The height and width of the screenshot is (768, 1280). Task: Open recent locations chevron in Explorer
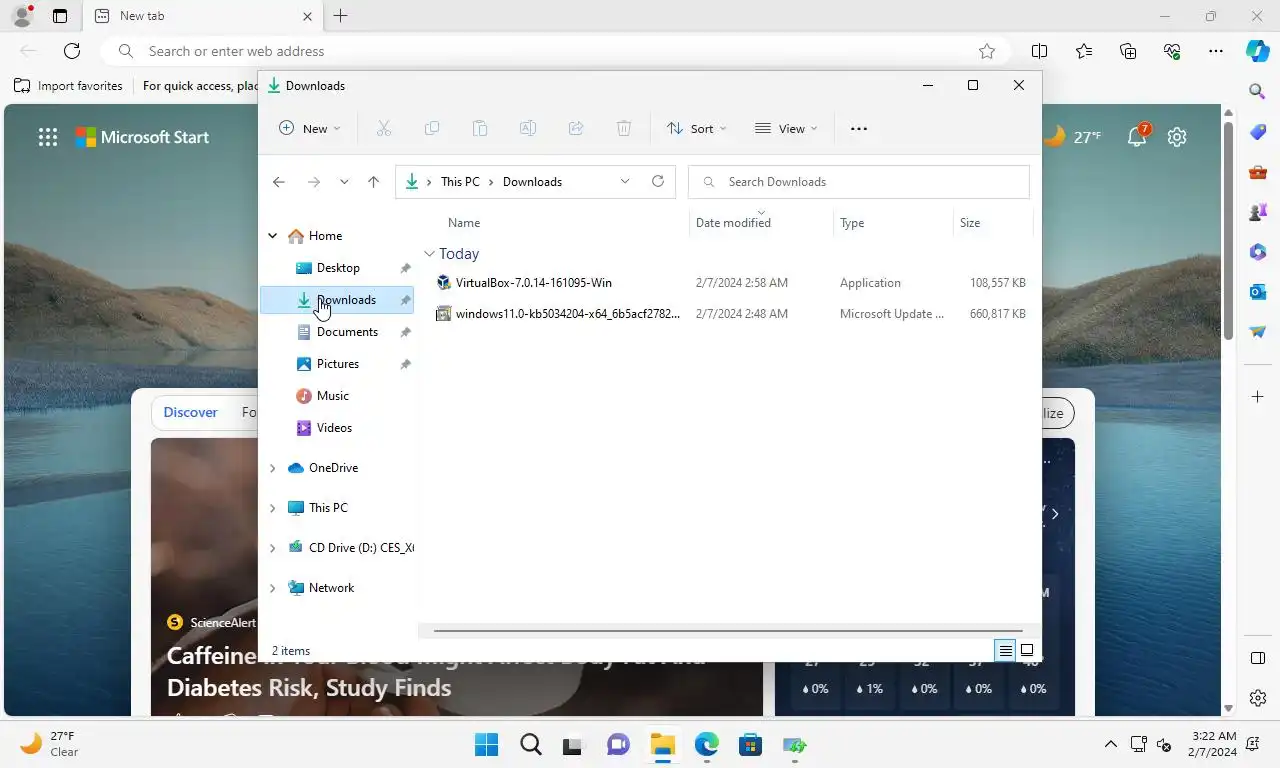344,182
